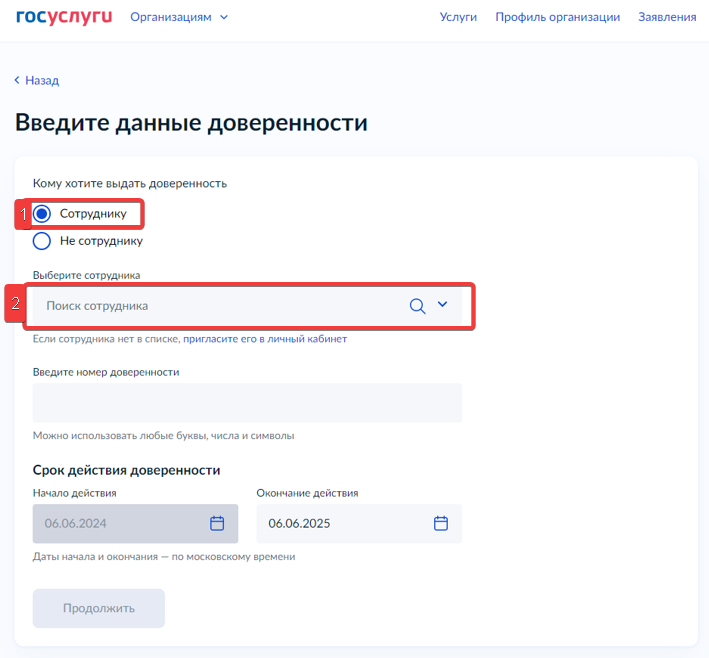Open Профиль организации in the top menu
The image size is (709, 658).
[x=558, y=17]
